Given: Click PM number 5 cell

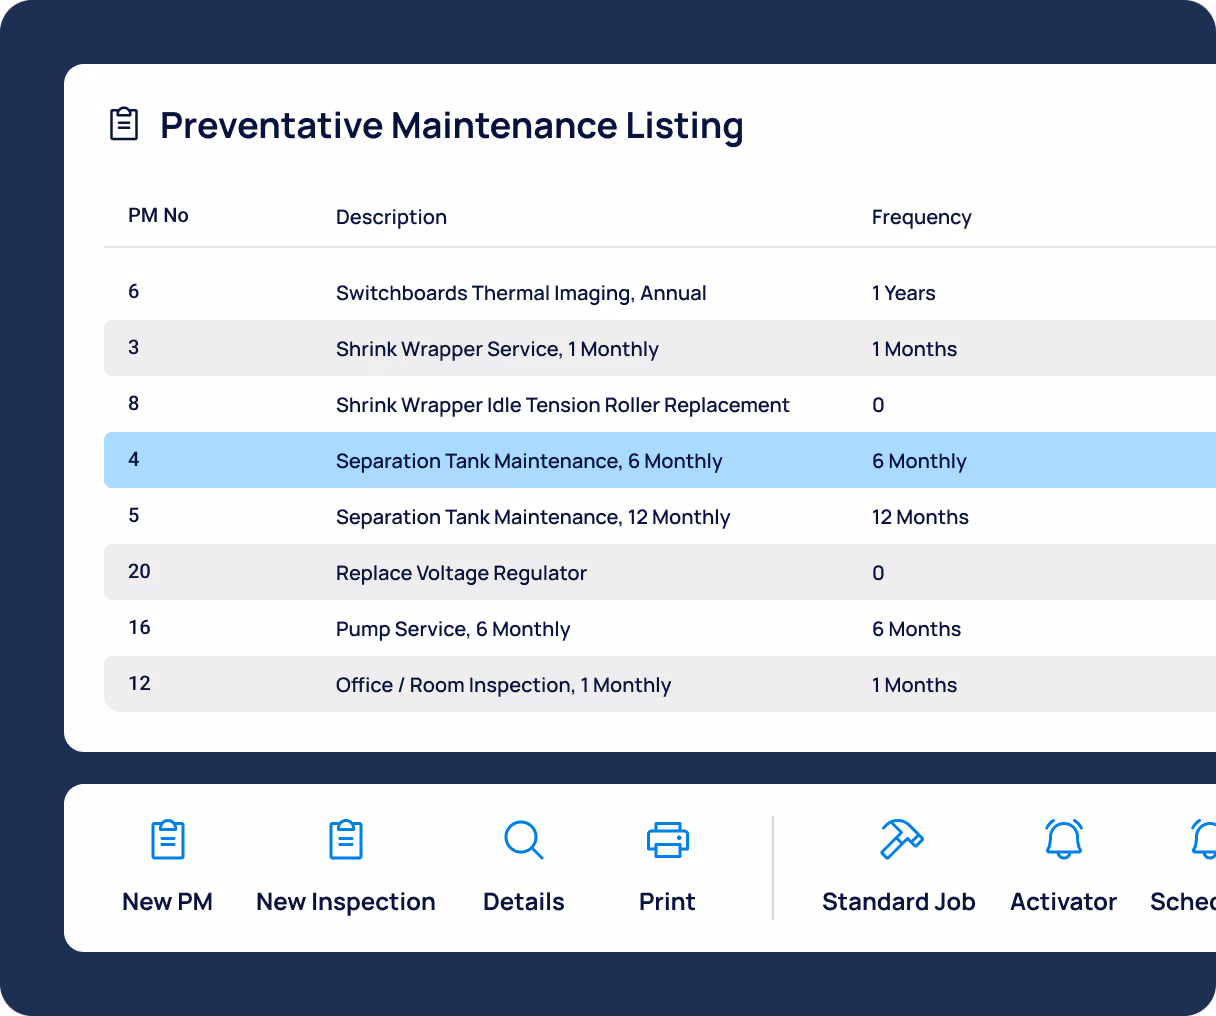Looking at the screenshot, I should click(134, 516).
